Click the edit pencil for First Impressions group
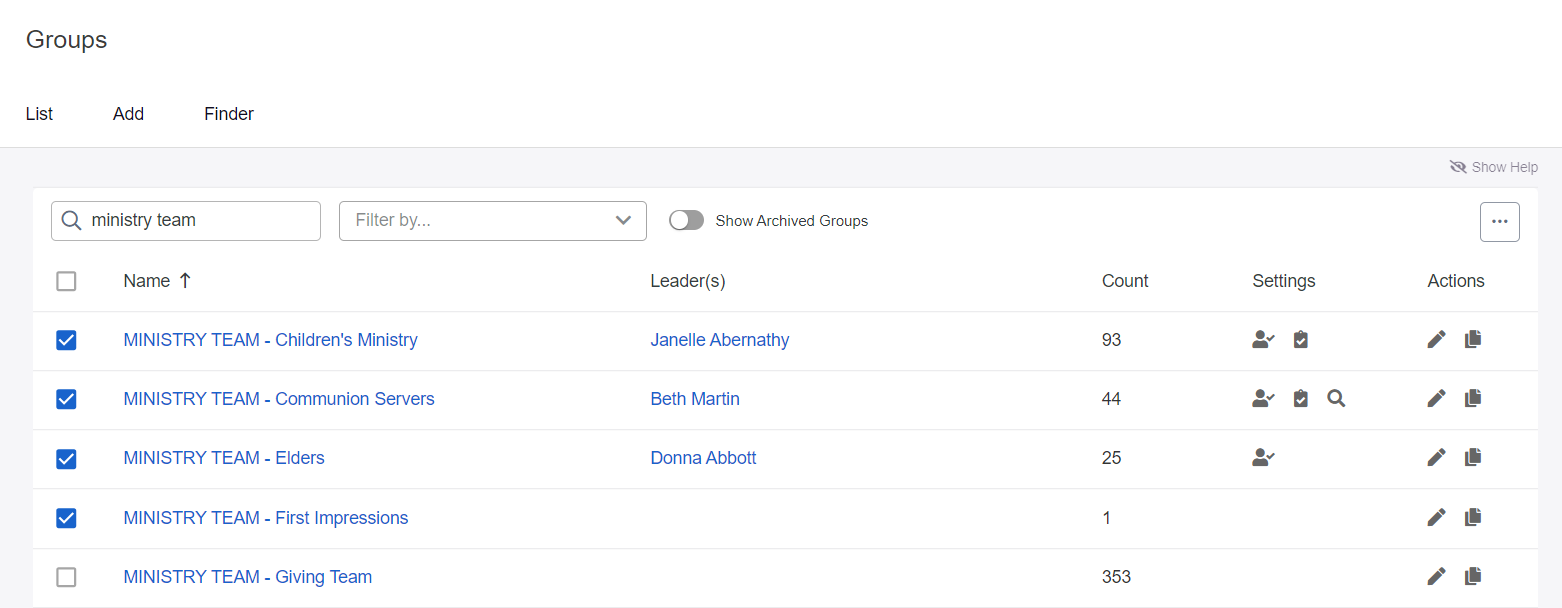Screen dimensions: 1562x608 (x=1436, y=517)
